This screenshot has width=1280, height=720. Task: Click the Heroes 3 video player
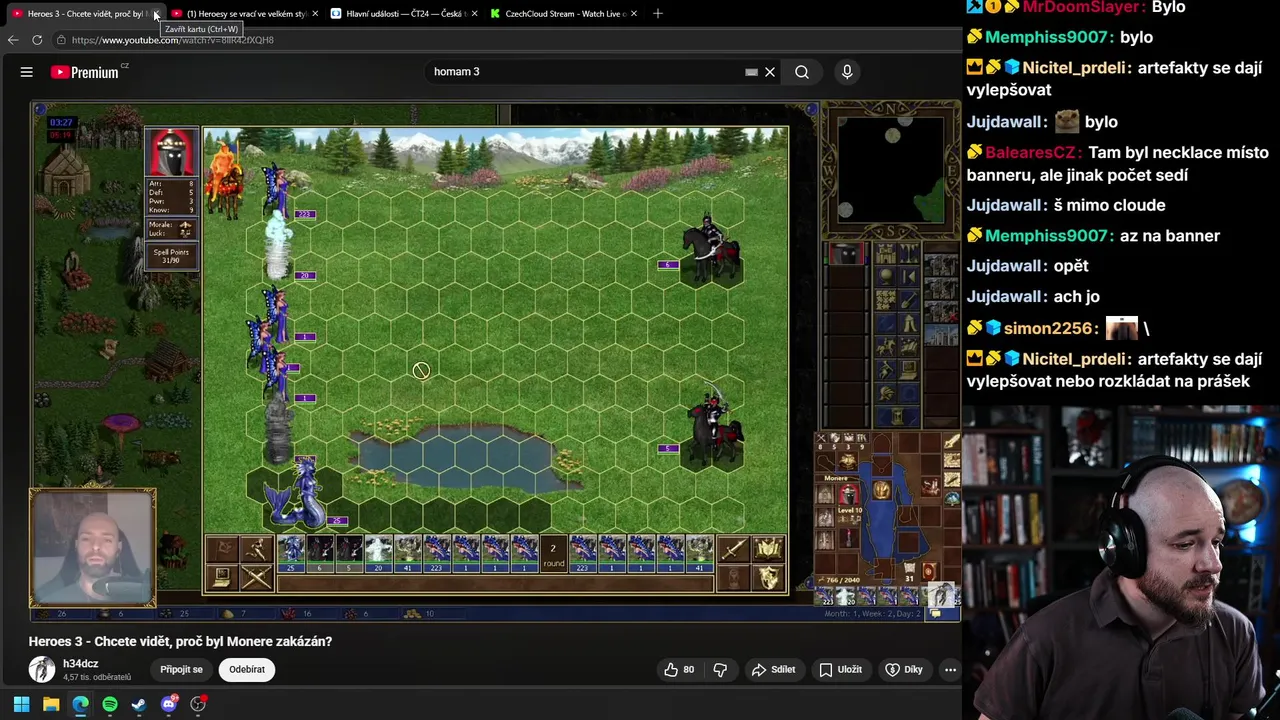click(495, 361)
